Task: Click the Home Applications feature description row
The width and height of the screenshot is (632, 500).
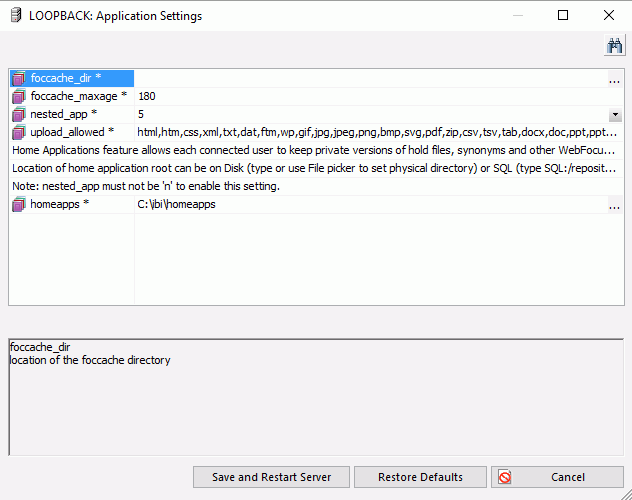Action: [x=316, y=150]
